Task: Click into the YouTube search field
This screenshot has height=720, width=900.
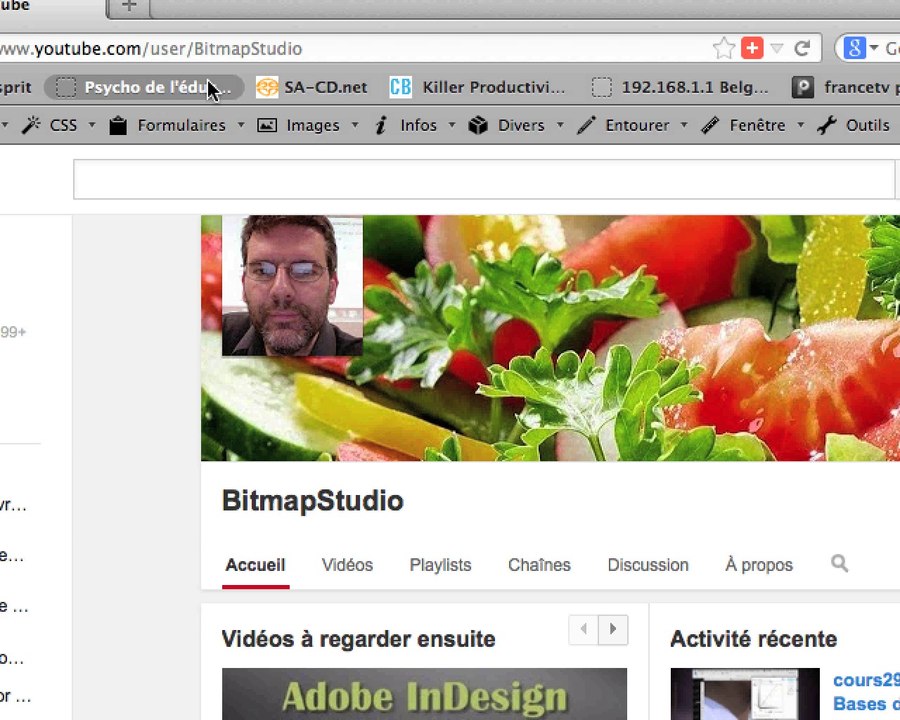Action: (484, 180)
